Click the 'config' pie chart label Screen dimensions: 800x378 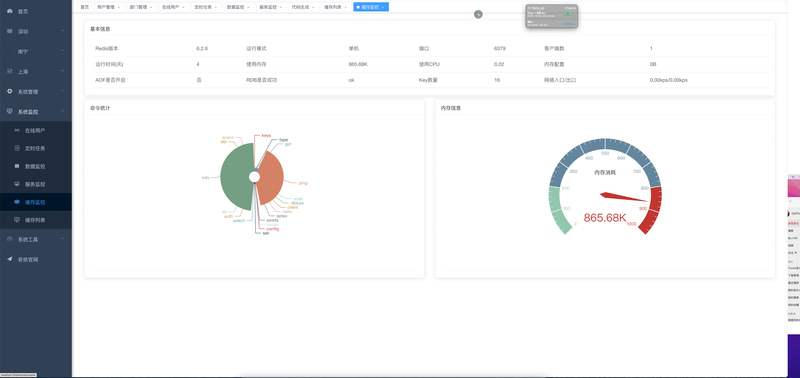pos(272,229)
